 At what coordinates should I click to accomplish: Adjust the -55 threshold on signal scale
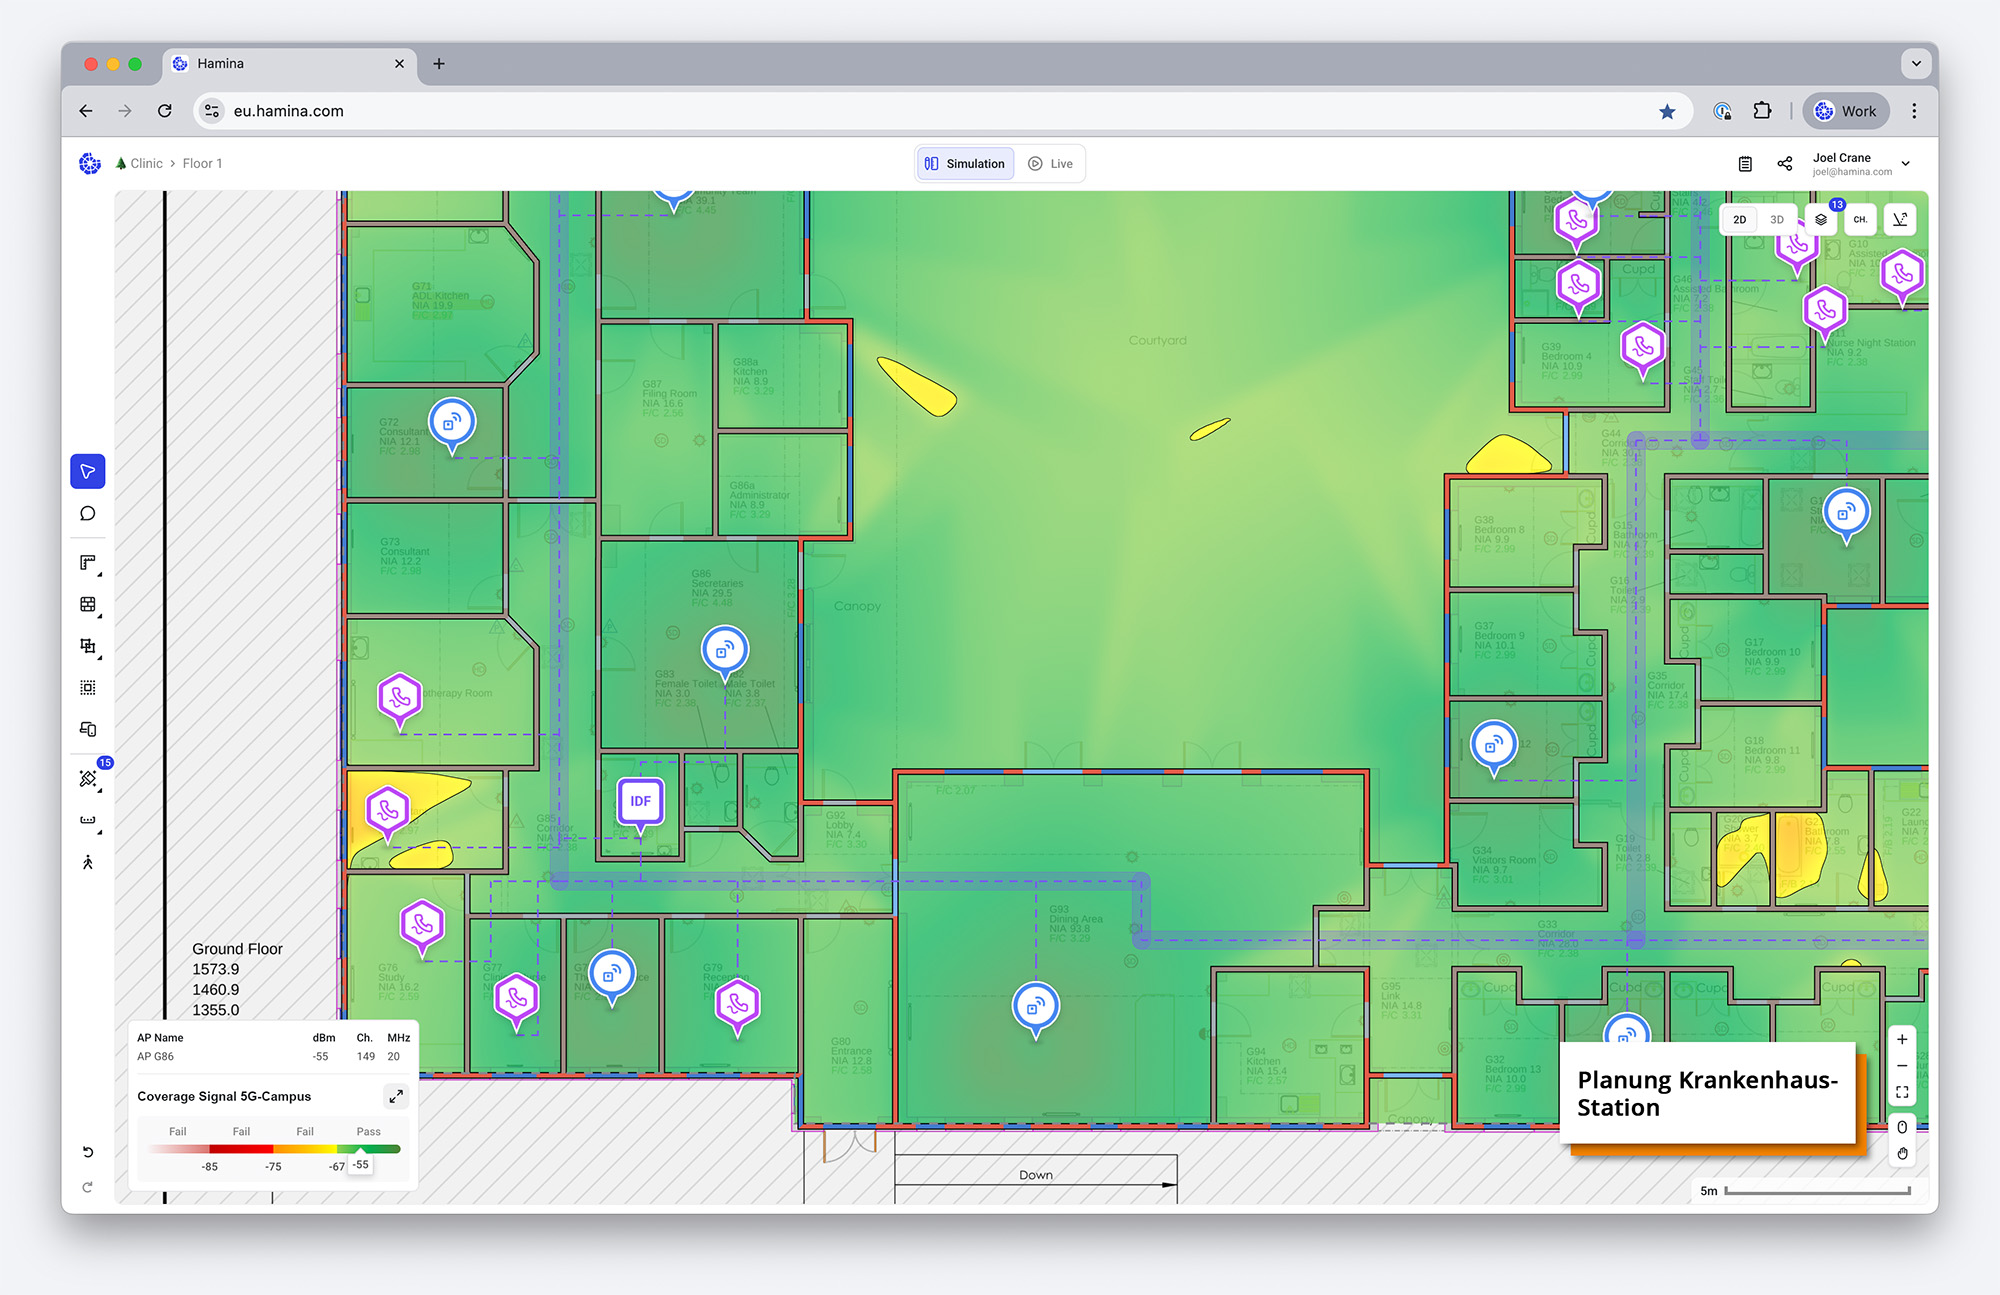click(x=361, y=1164)
